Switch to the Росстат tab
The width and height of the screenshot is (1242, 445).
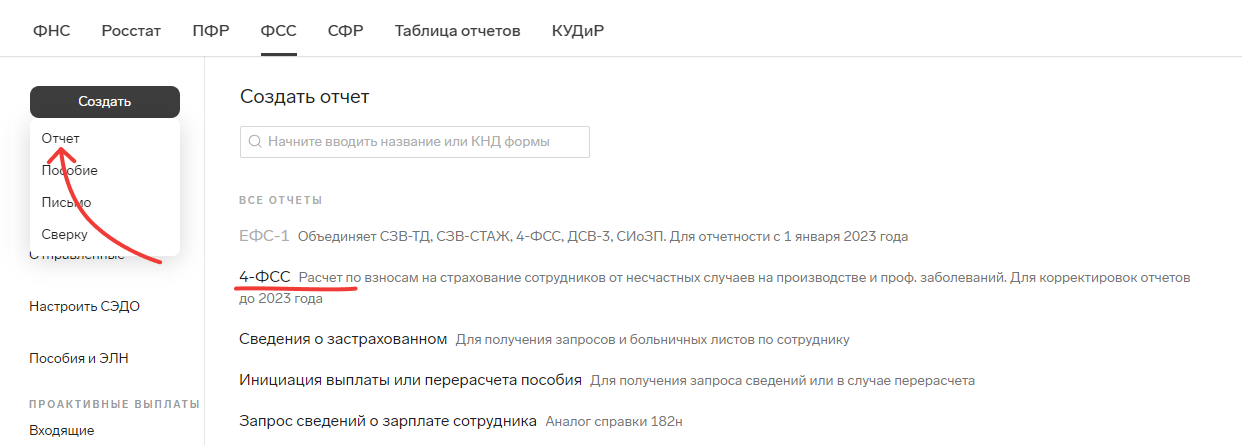[x=131, y=30]
